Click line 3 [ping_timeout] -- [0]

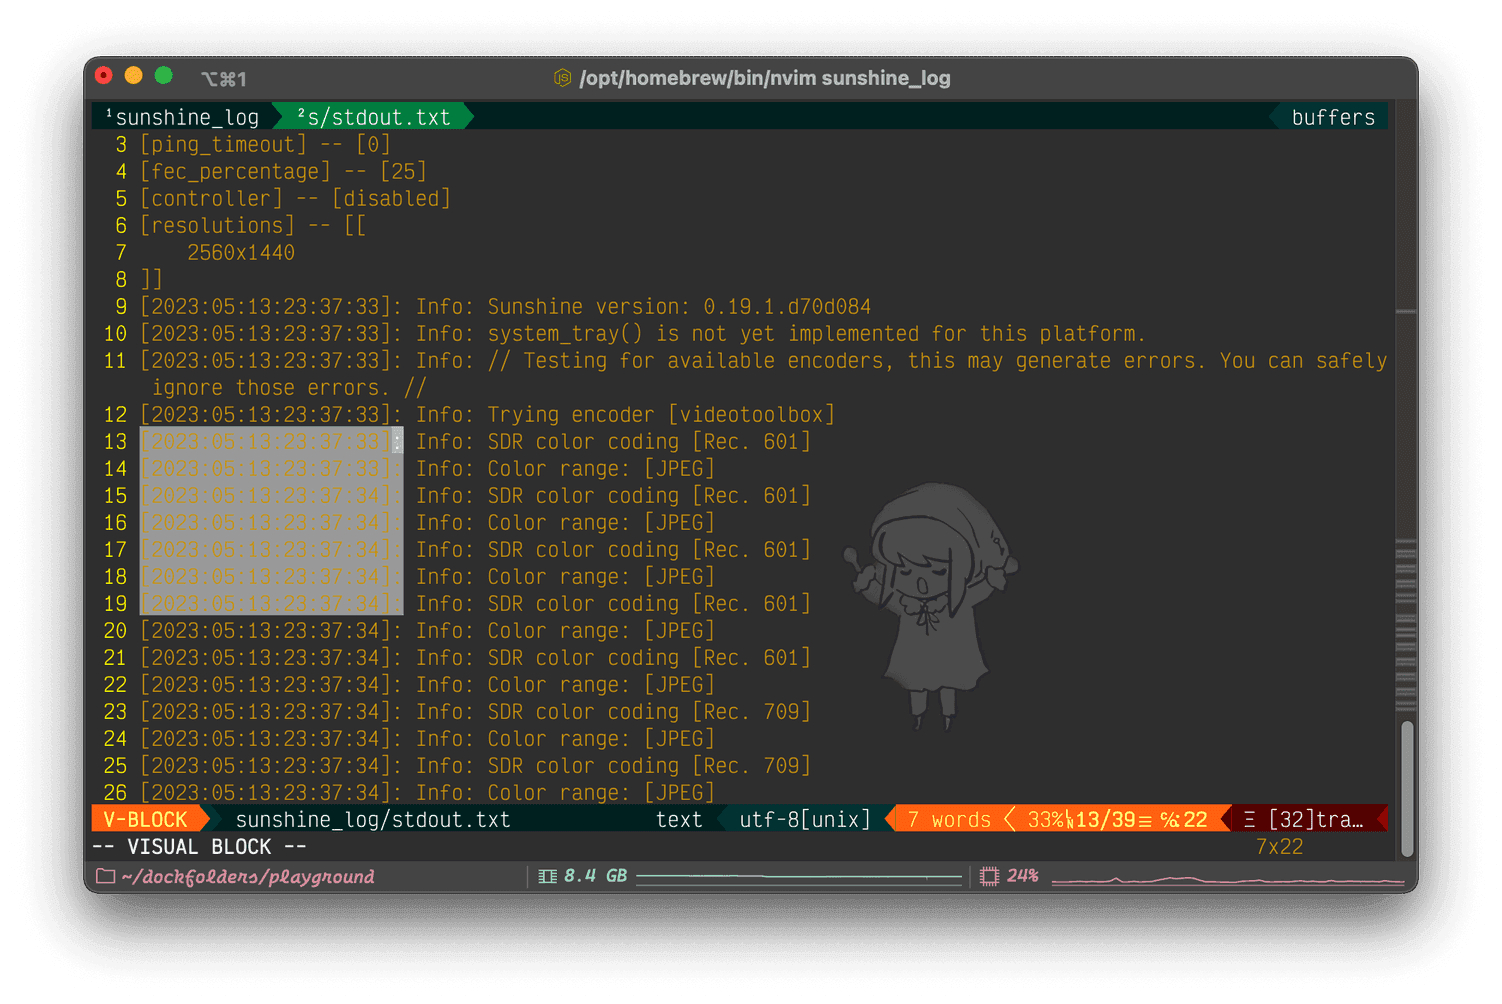pyautogui.click(x=265, y=145)
